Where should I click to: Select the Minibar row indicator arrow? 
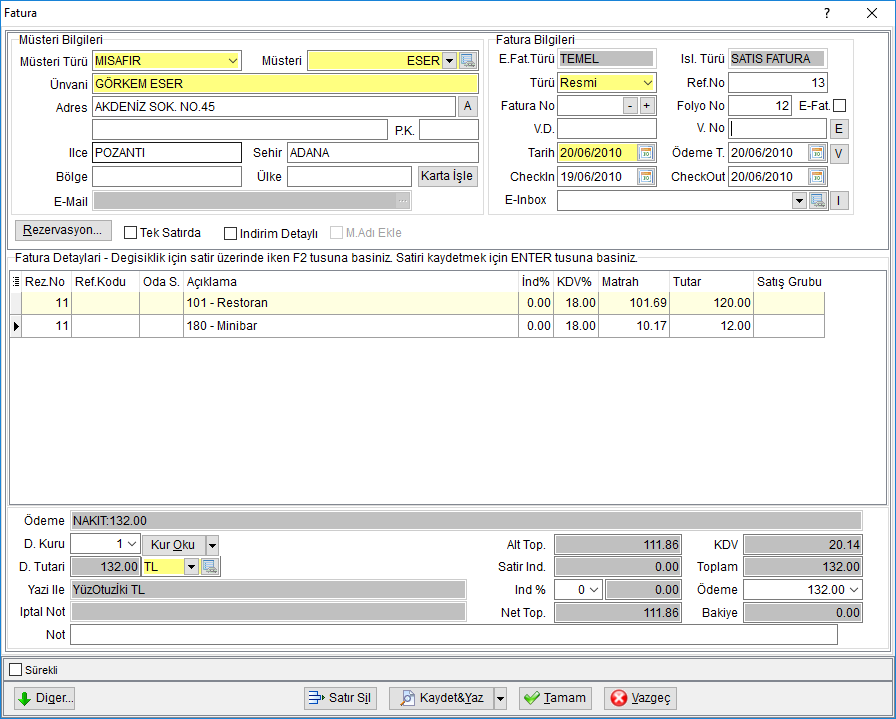point(16,326)
